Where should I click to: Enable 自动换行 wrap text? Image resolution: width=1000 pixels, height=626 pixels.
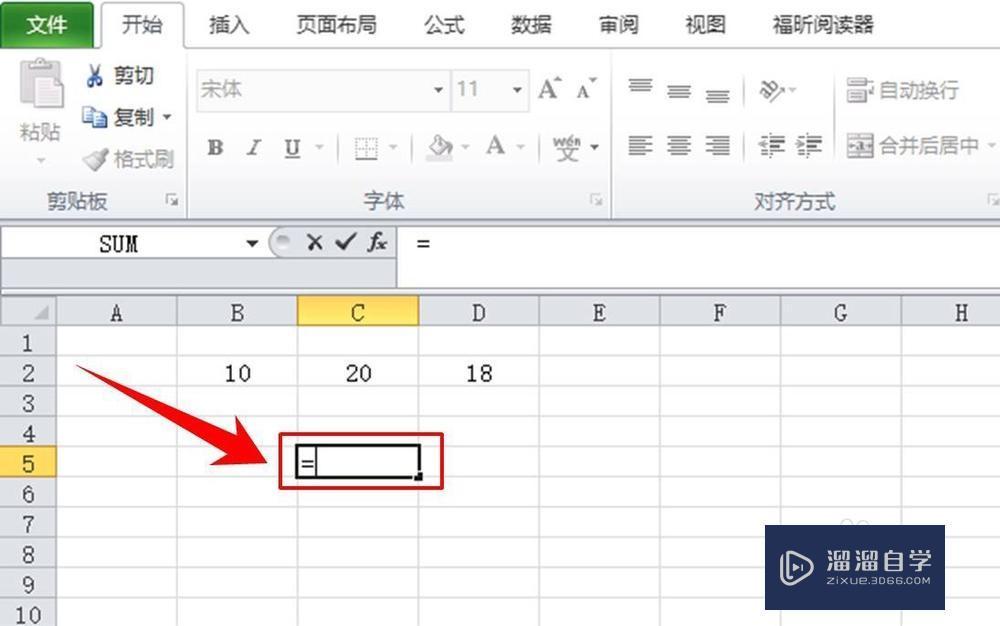pyautogui.click(x=906, y=90)
